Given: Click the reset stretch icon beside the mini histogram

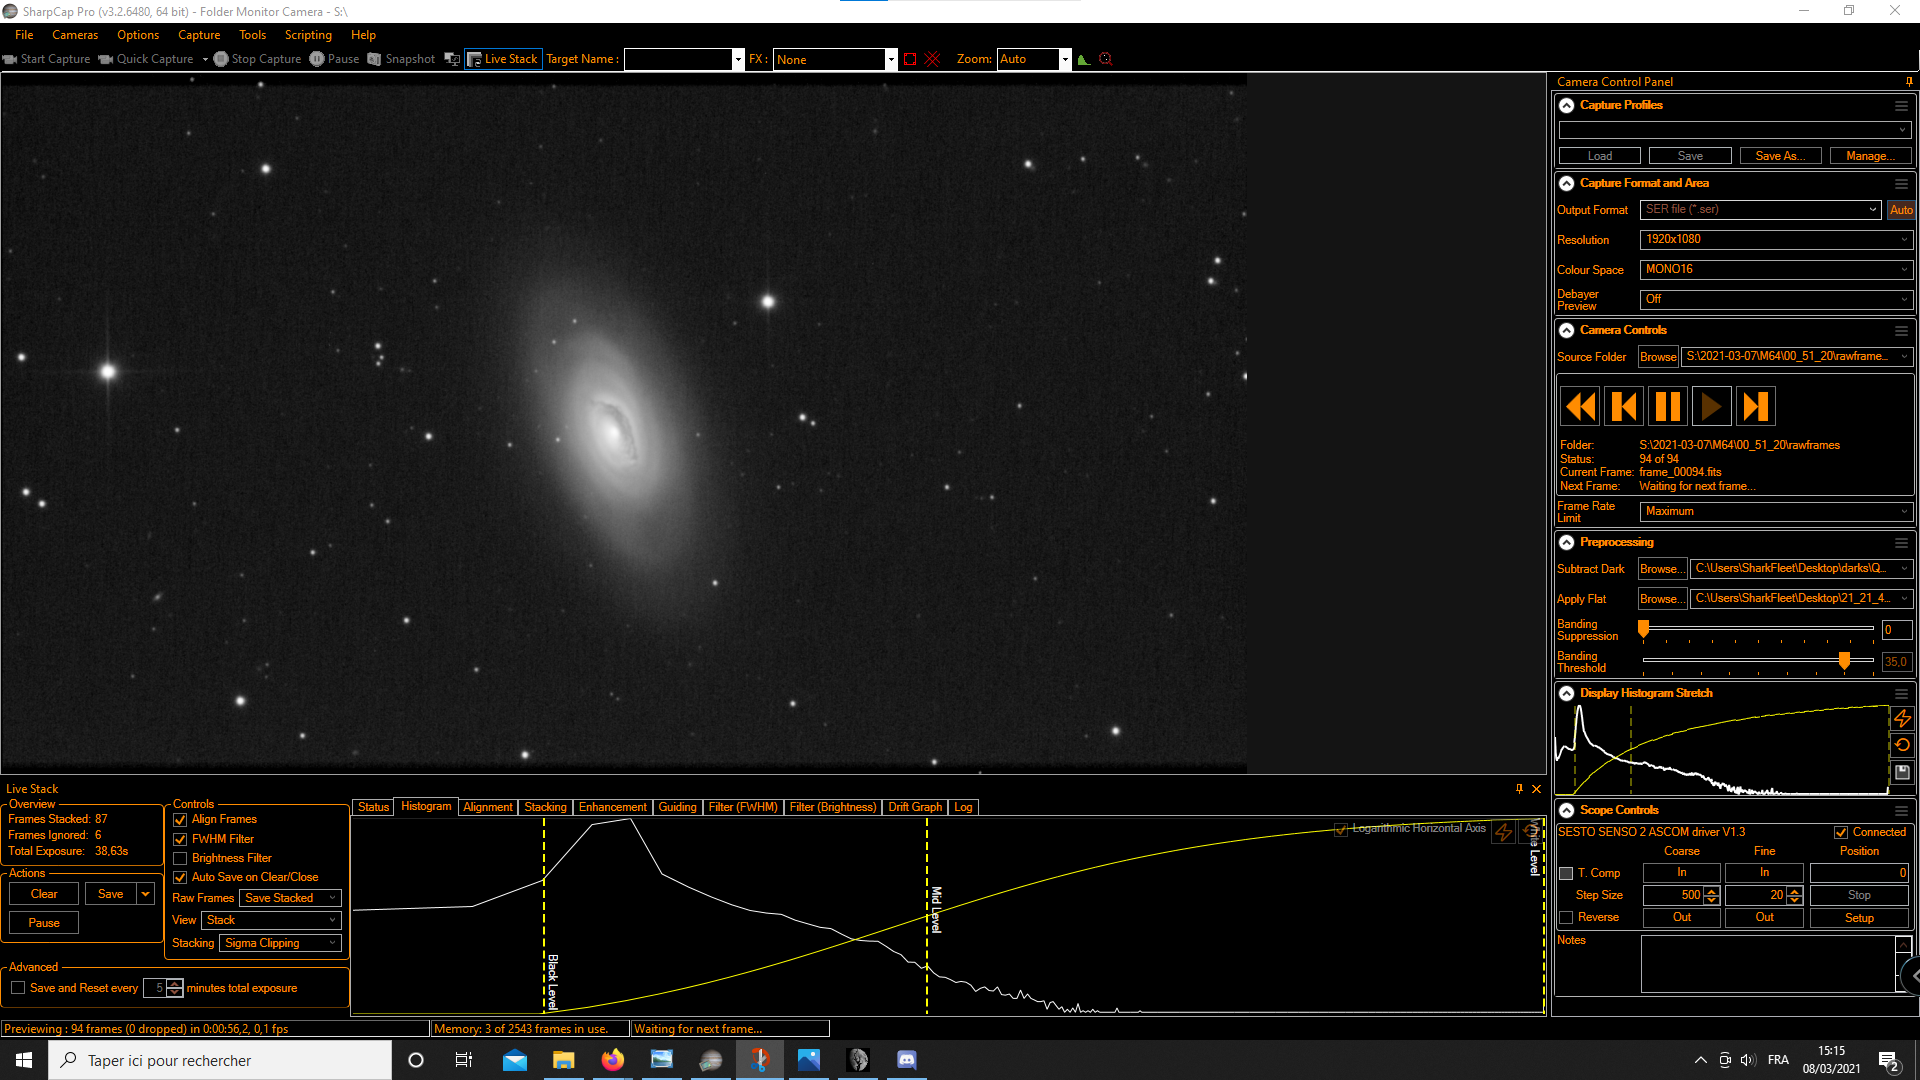Looking at the screenshot, I should coord(1902,746).
